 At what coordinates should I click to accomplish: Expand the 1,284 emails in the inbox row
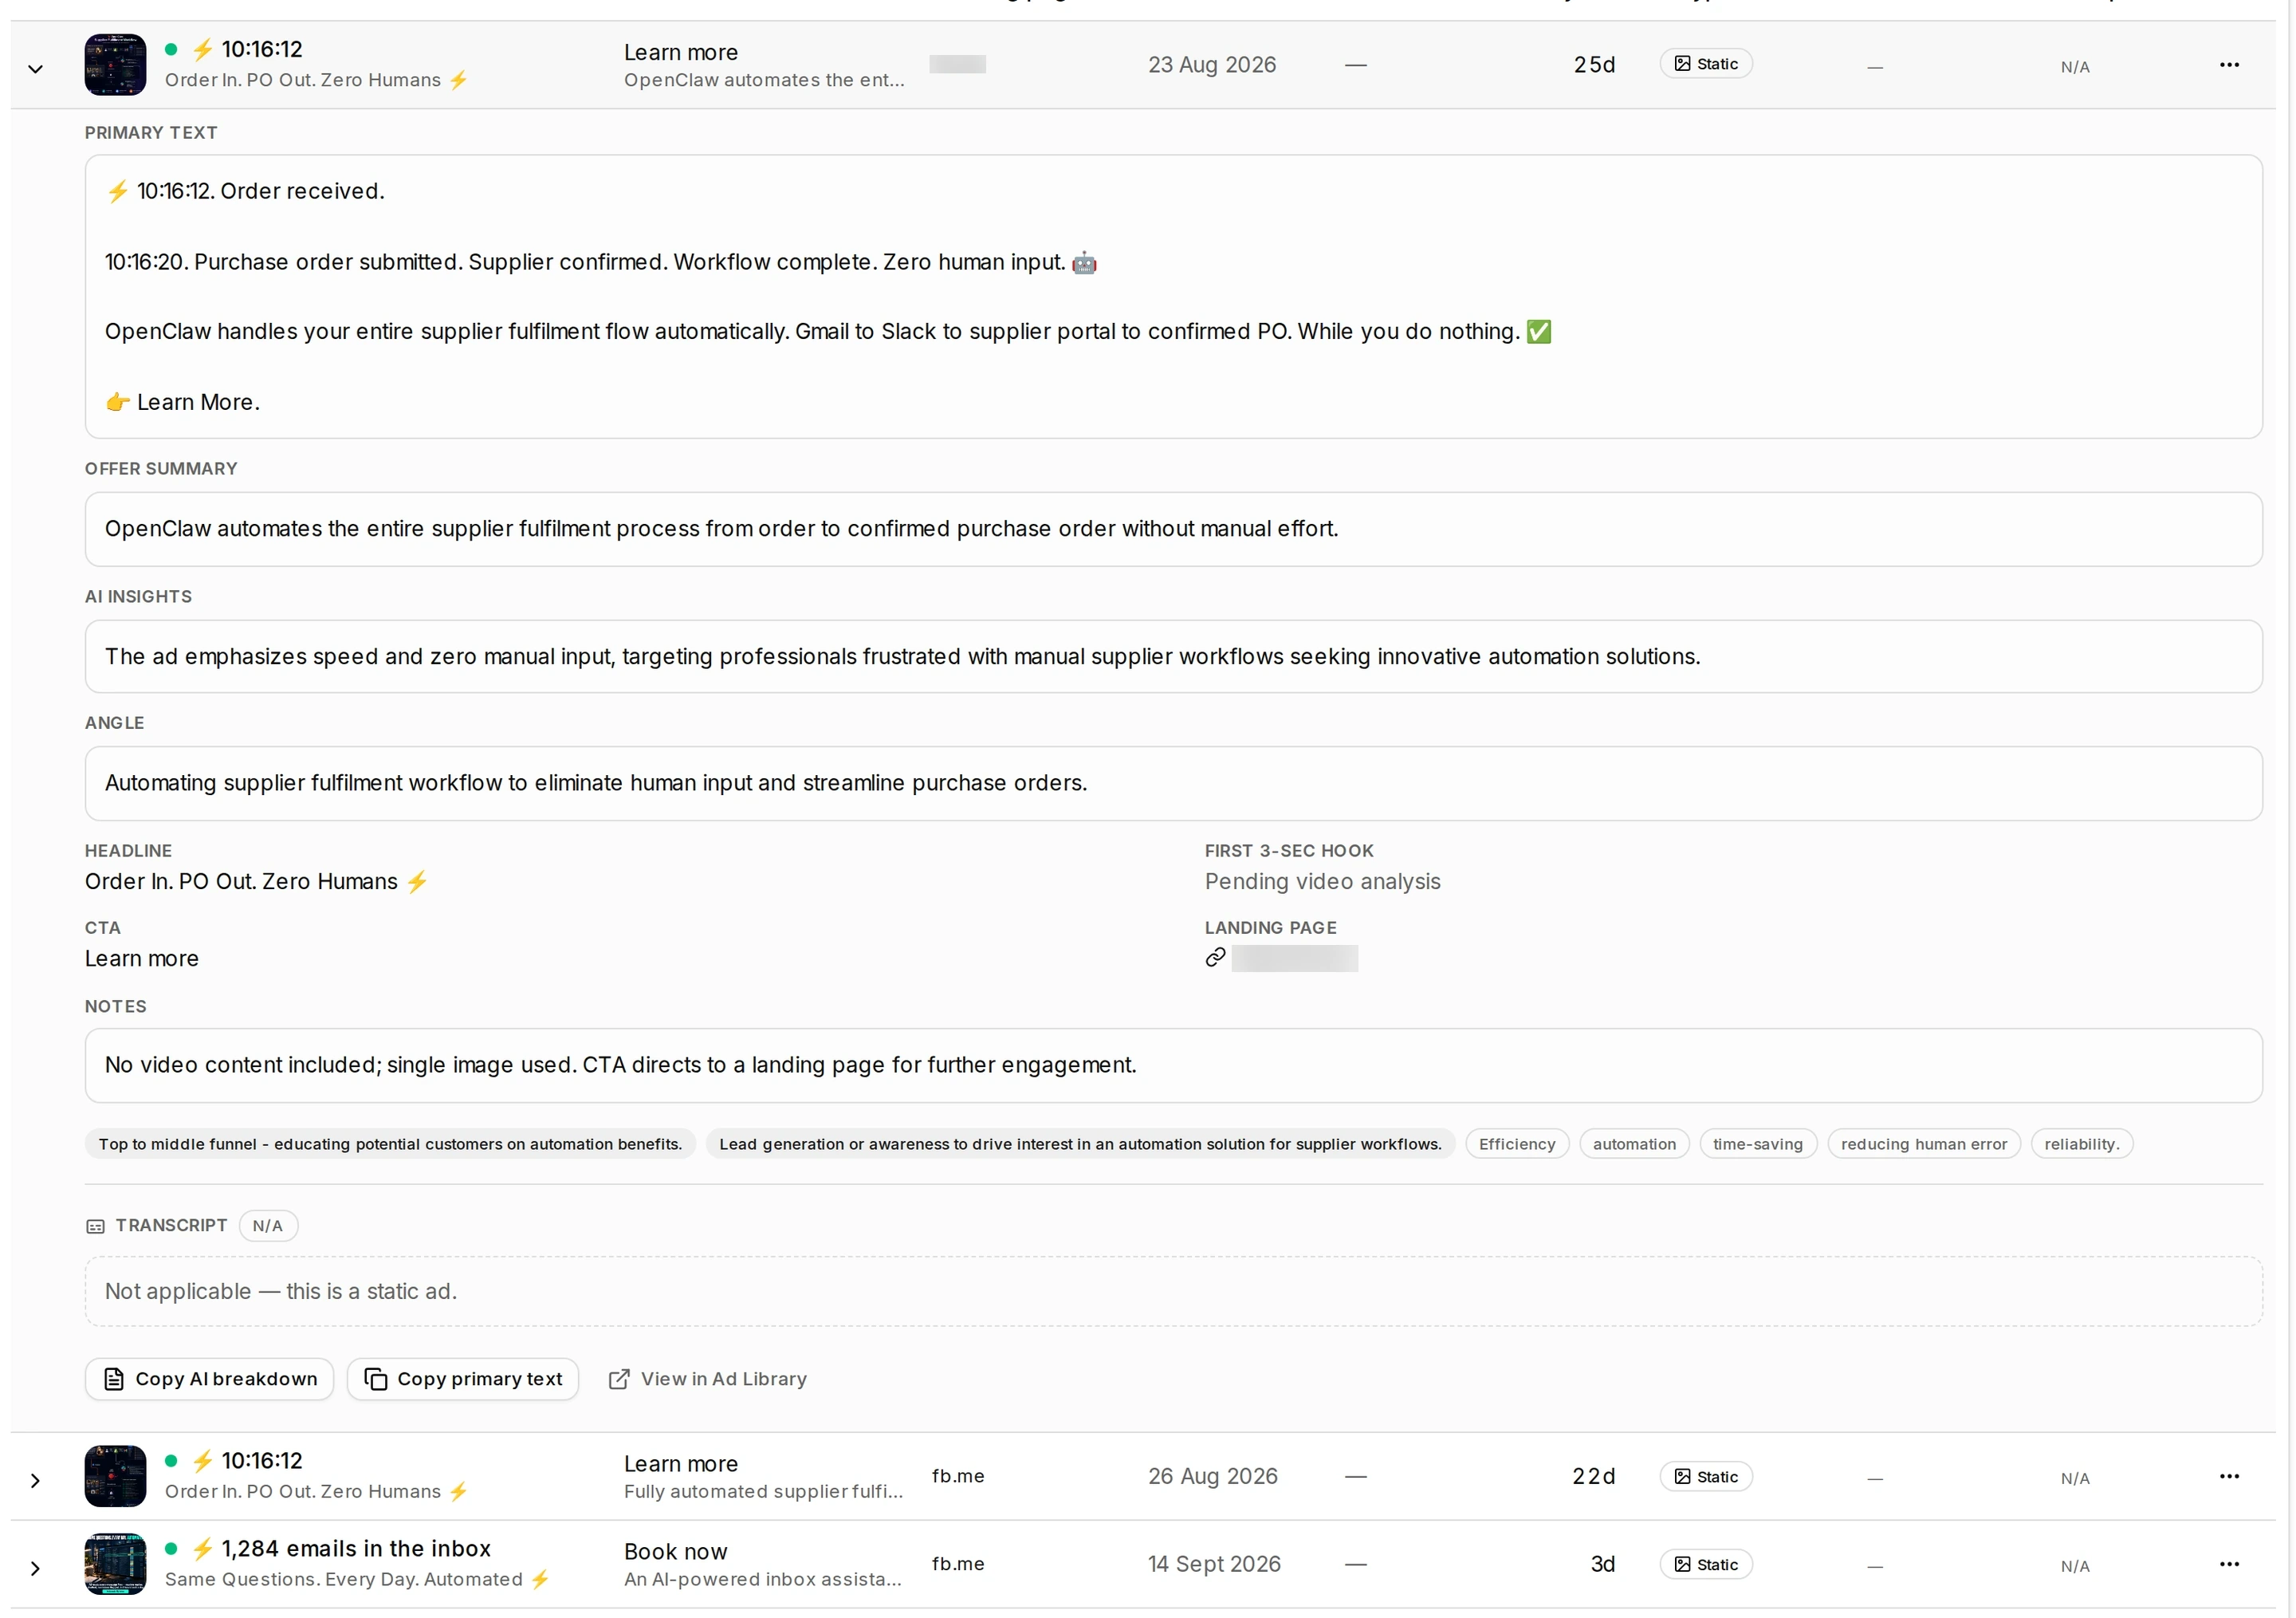click(x=36, y=1568)
